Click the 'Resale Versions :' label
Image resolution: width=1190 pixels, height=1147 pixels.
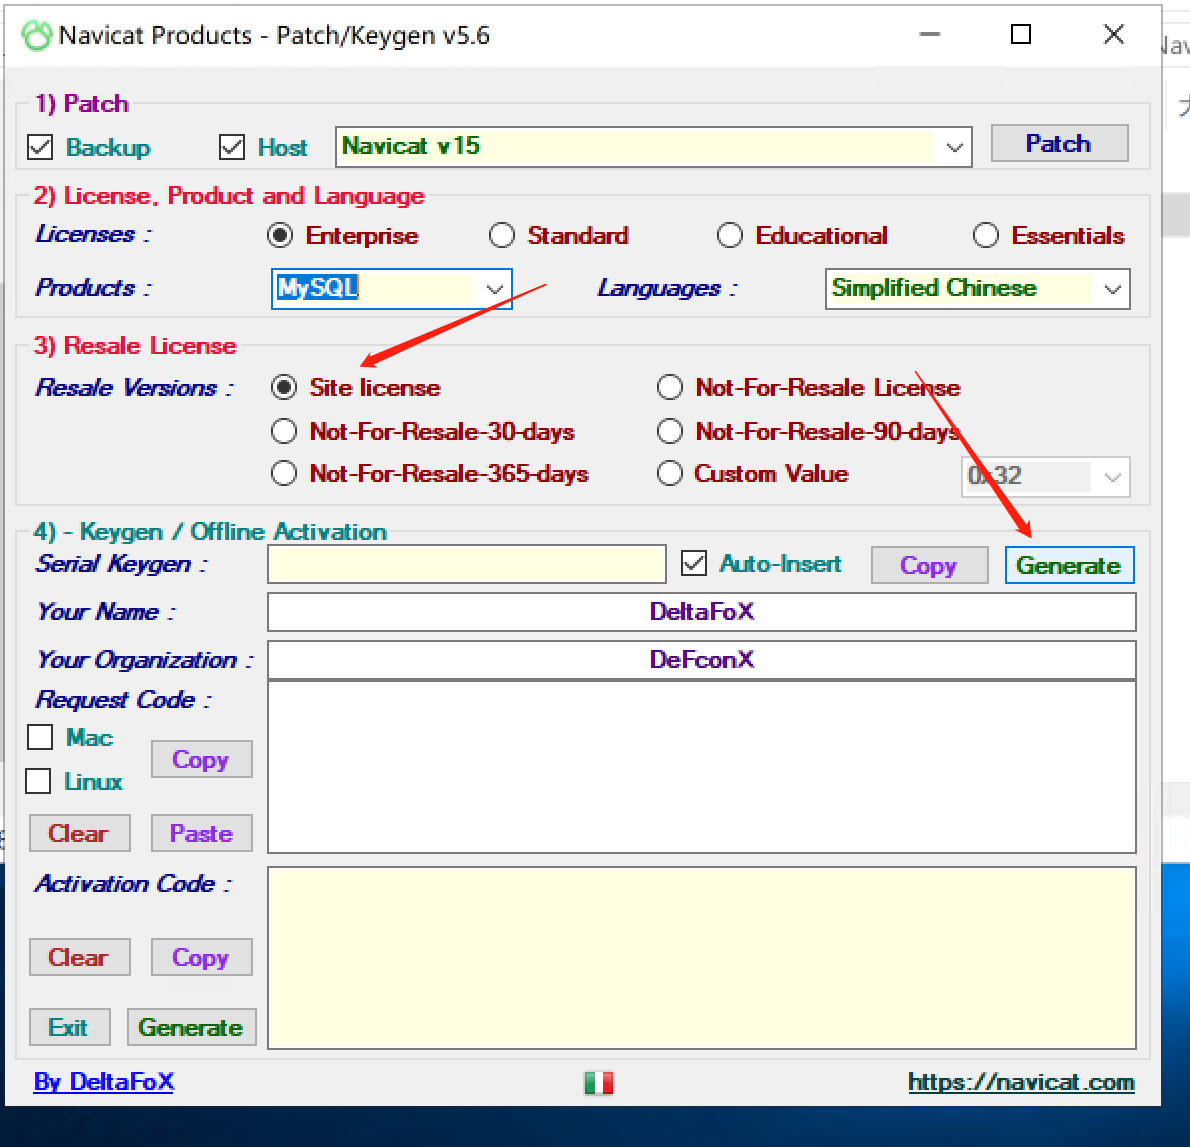pos(134,388)
